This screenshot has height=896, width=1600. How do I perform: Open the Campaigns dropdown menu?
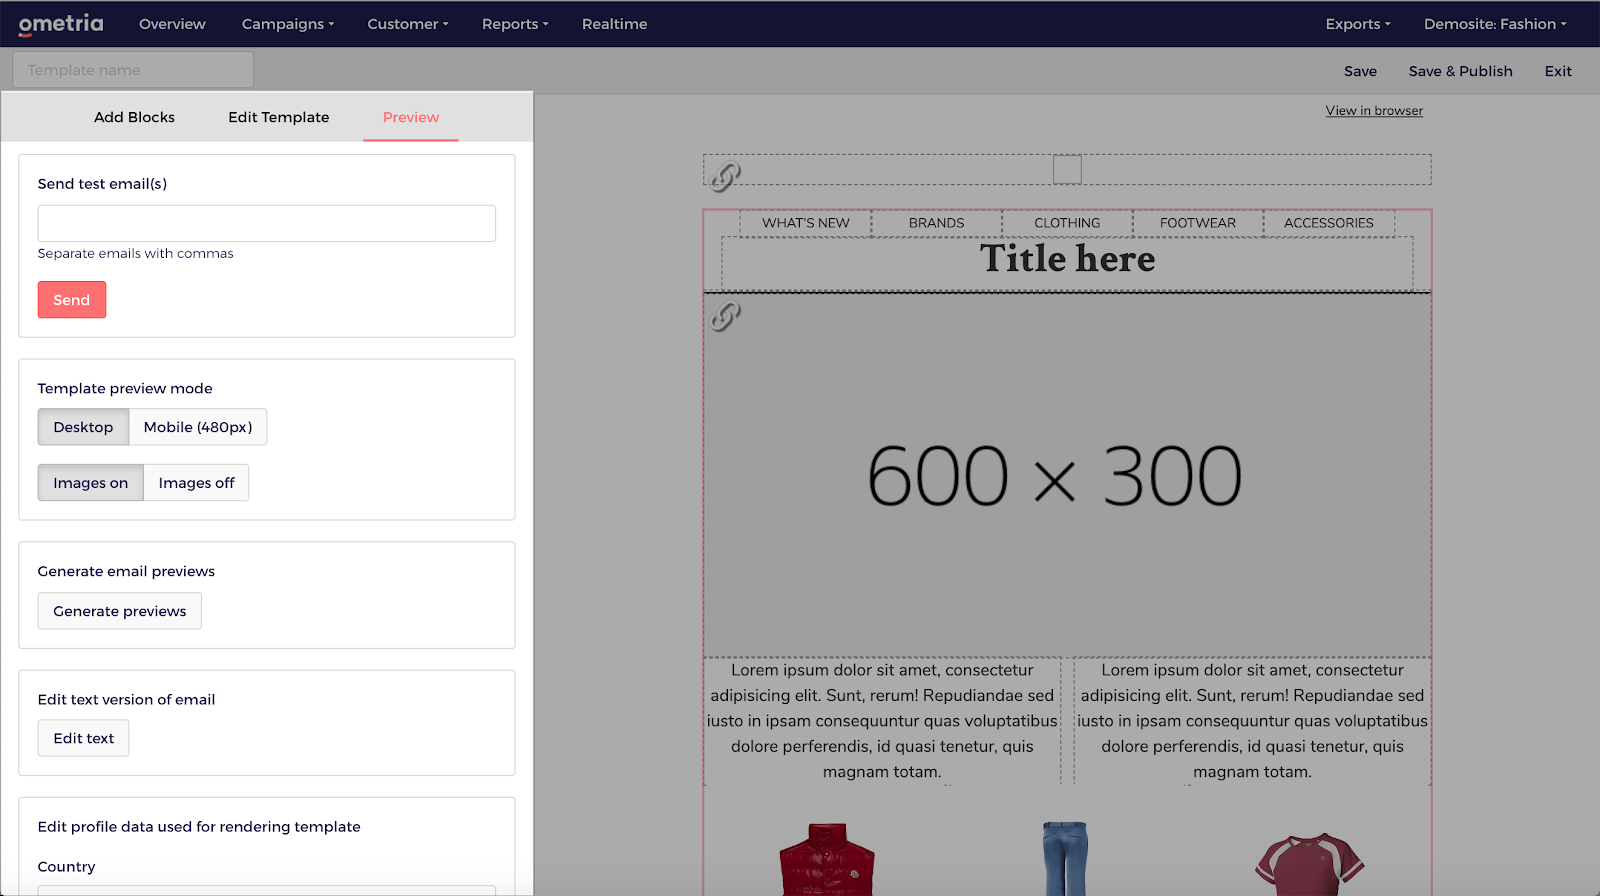(x=288, y=24)
